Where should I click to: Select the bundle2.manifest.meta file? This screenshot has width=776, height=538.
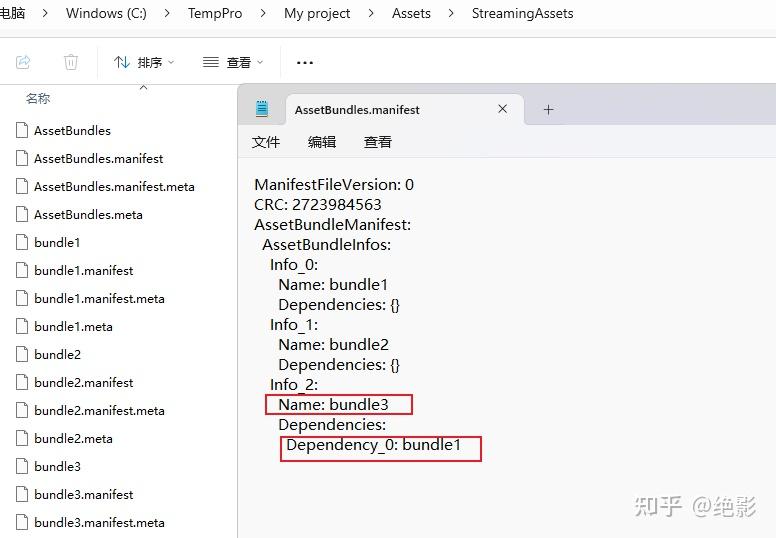(99, 410)
